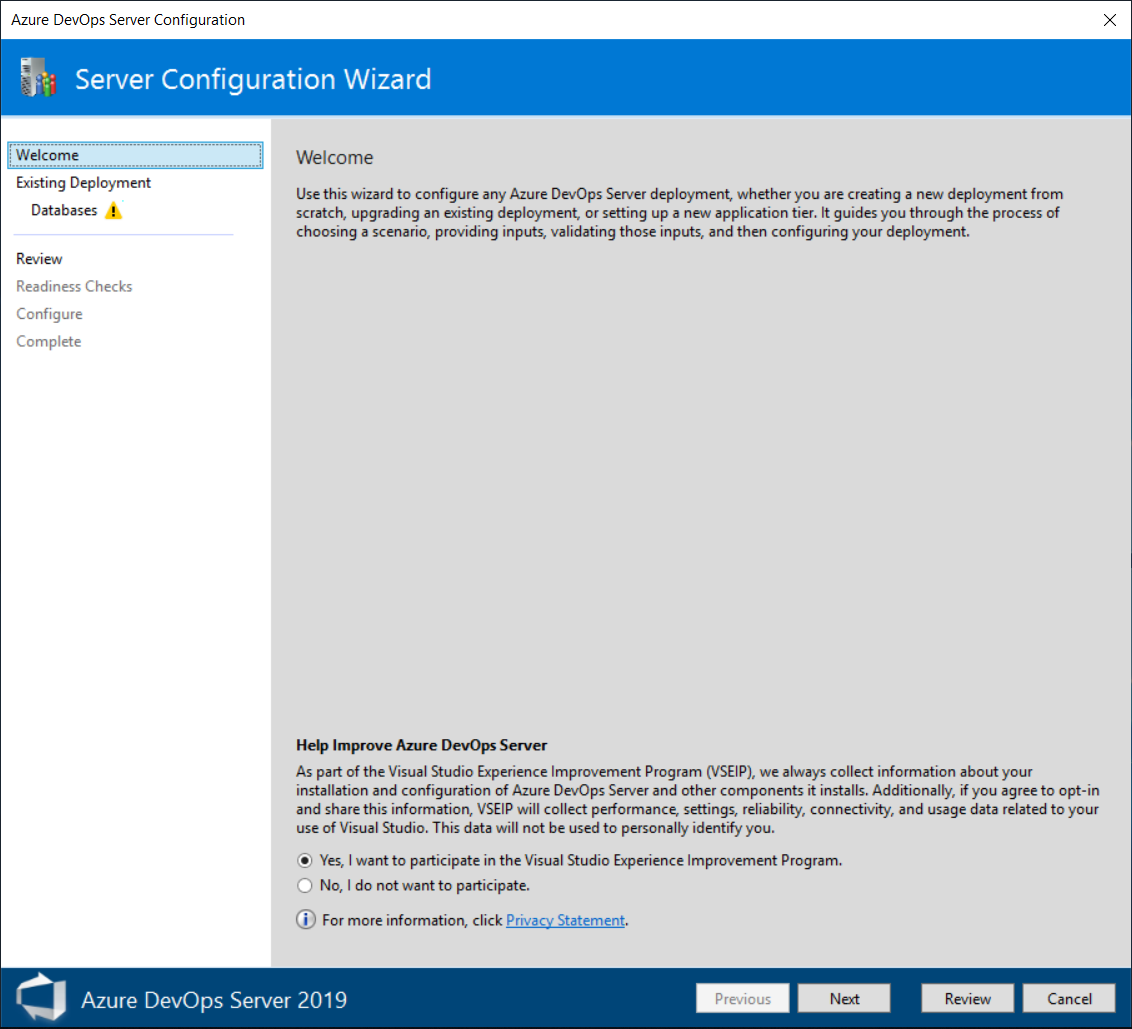Click the Help Improve Azure DevOps Server heading

(x=422, y=745)
